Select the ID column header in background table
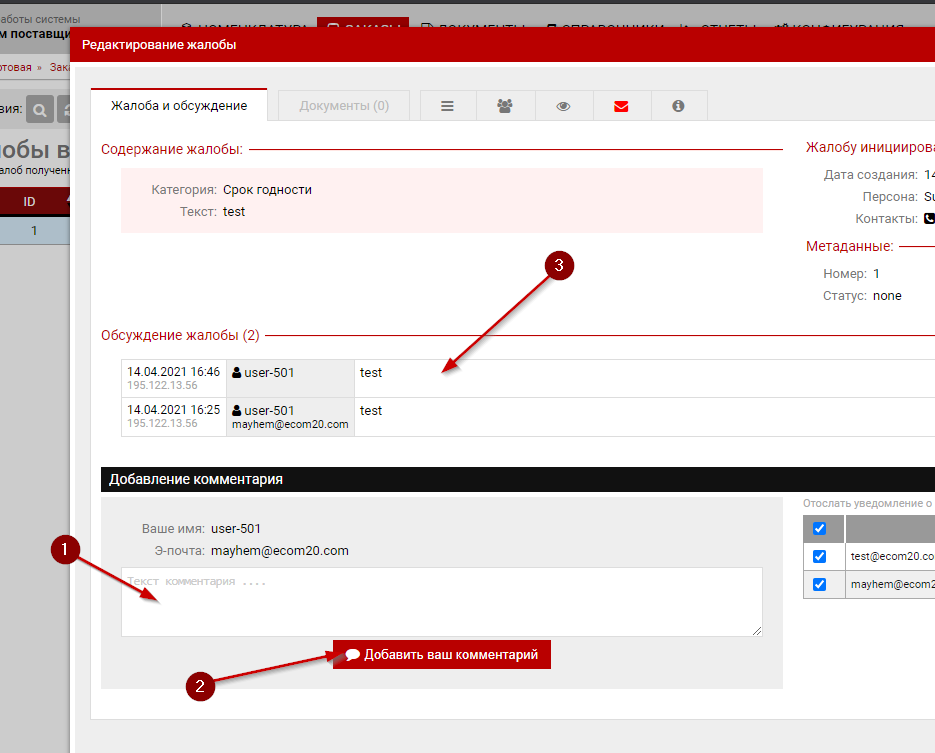The width and height of the screenshot is (935, 753). click(x=30, y=202)
